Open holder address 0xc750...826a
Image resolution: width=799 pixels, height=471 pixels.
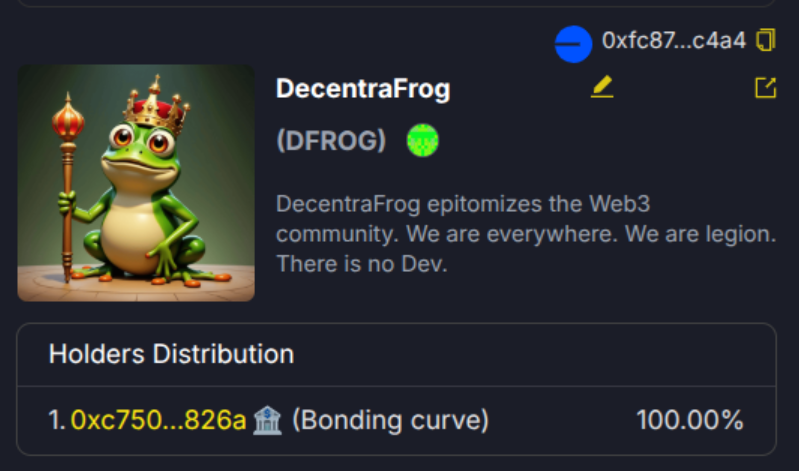point(158,420)
